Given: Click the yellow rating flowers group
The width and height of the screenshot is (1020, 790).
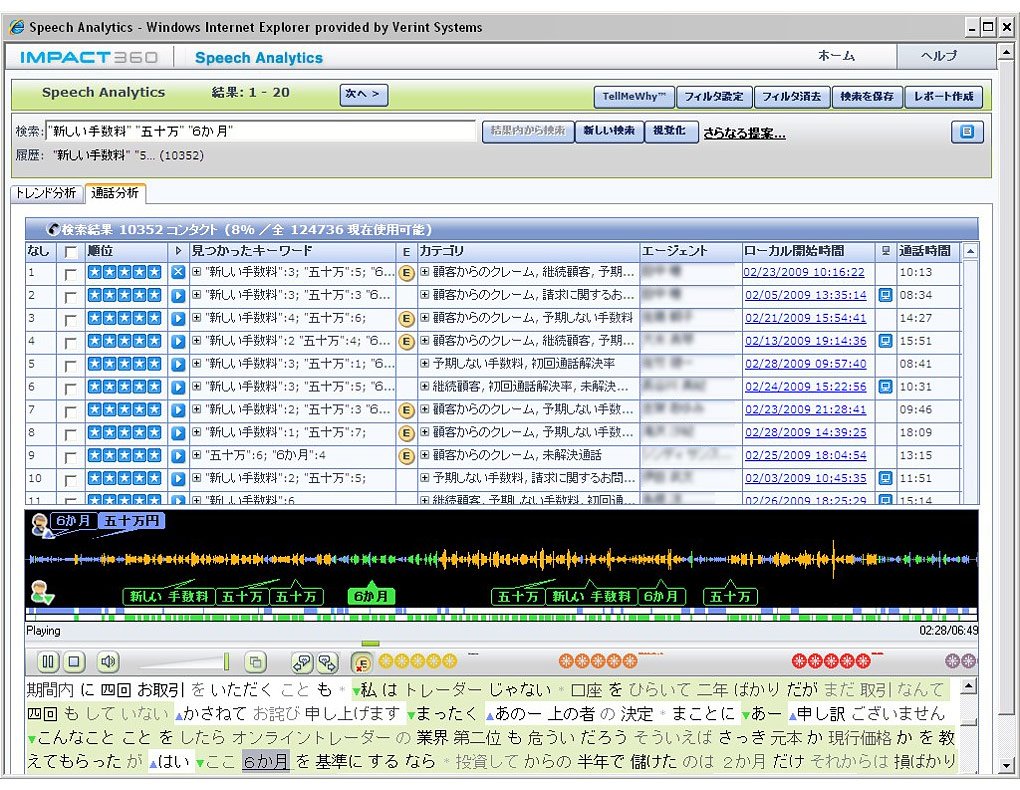Looking at the screenshot, I should tap(418, 662).
